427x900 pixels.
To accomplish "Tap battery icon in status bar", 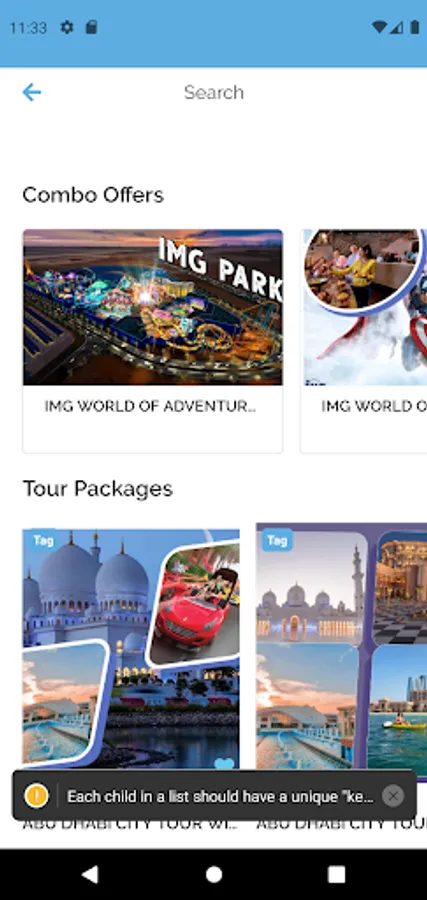I will (x=414, y=27).
